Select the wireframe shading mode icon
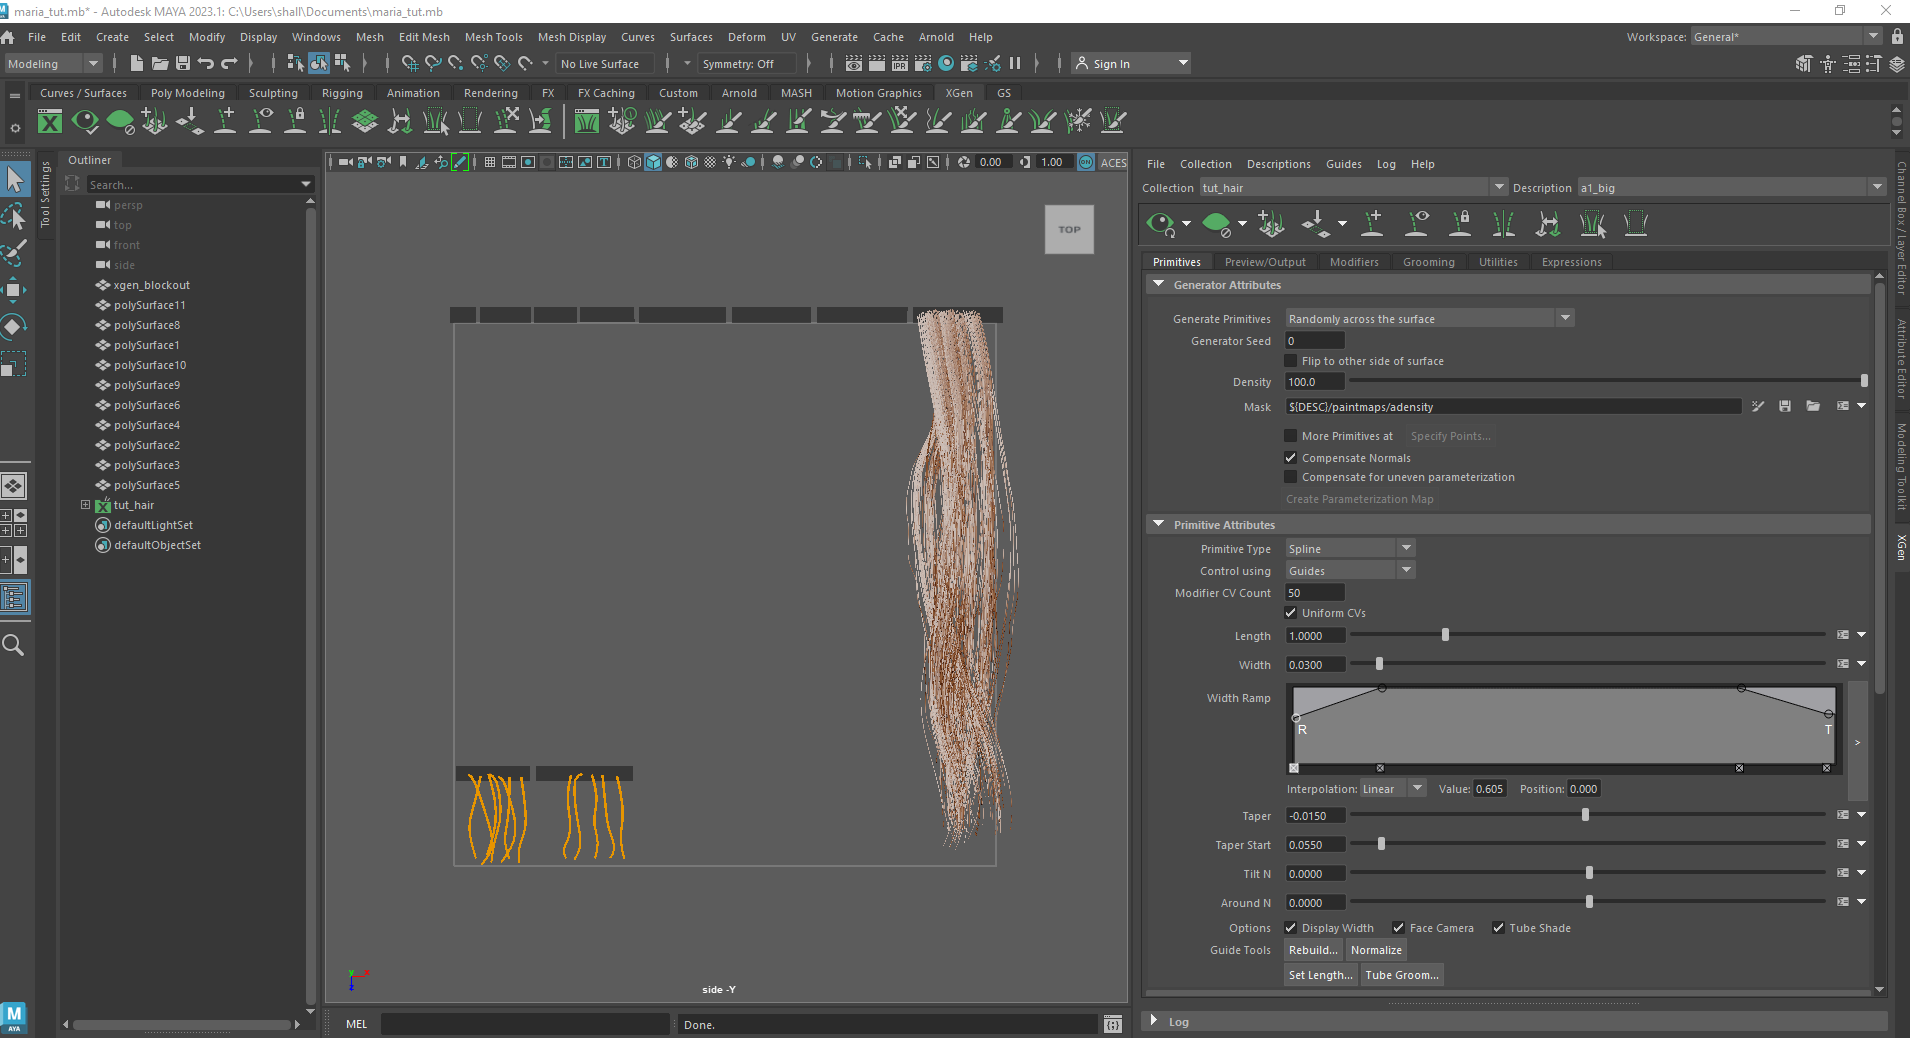Screen dimensions: 1910x1038 tap(633, 163)
